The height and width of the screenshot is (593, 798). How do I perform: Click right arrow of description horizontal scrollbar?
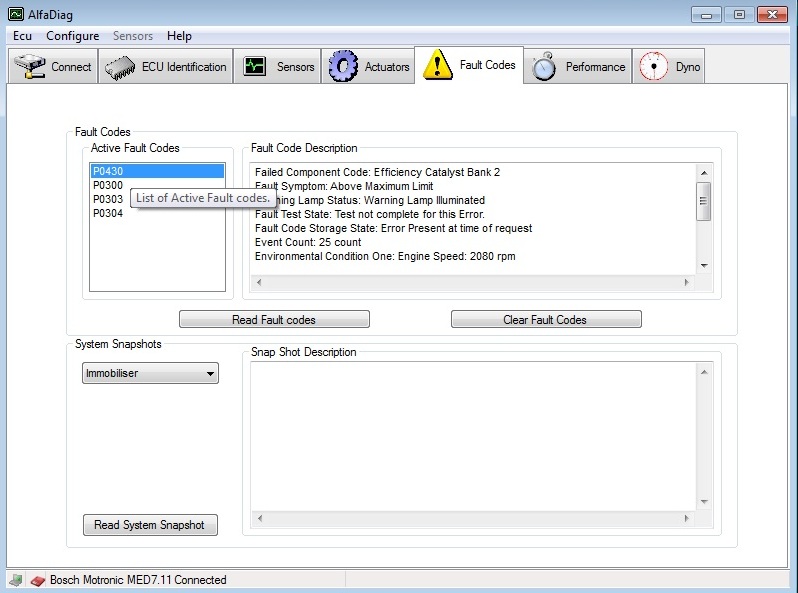686,283
